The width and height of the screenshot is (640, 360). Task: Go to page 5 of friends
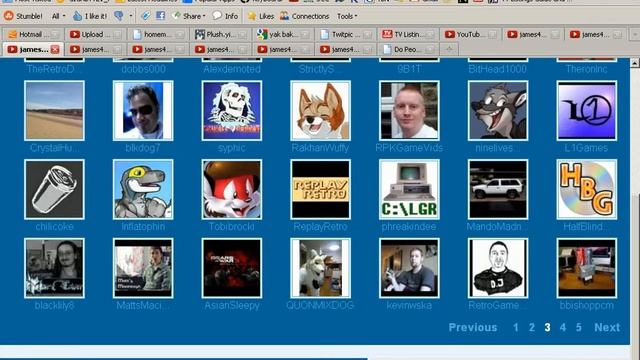tap(579, 327)
